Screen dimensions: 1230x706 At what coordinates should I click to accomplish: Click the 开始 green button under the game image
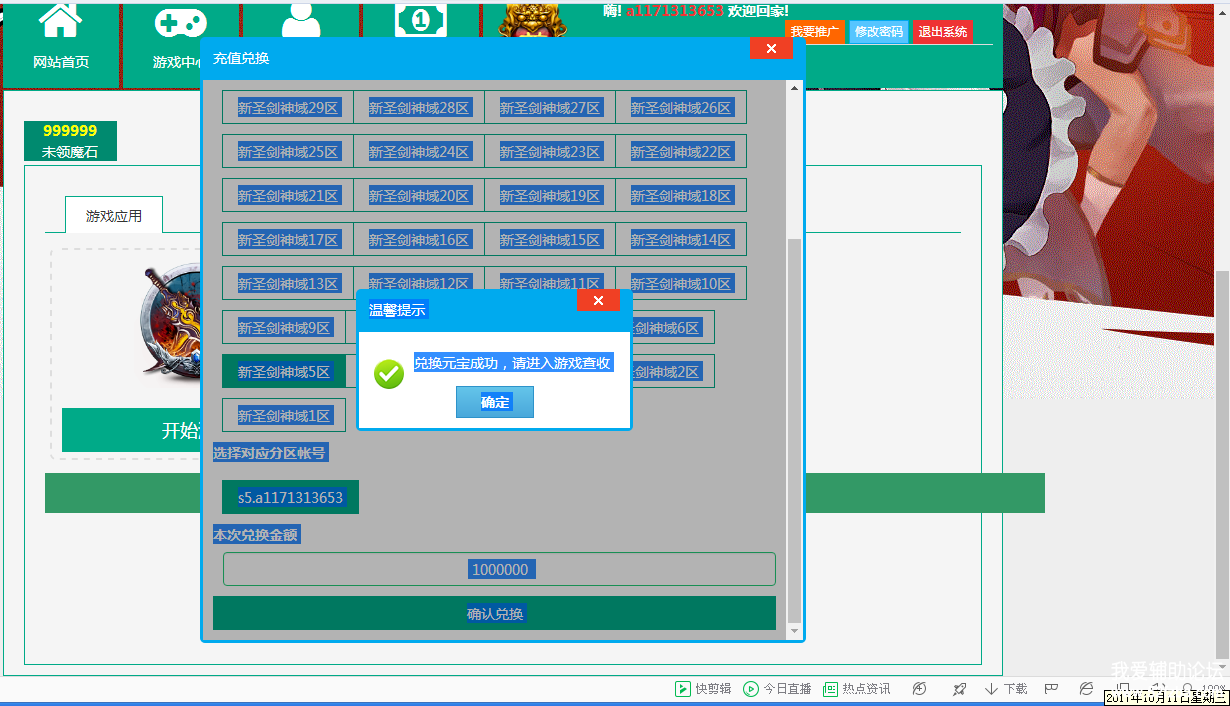131,430
